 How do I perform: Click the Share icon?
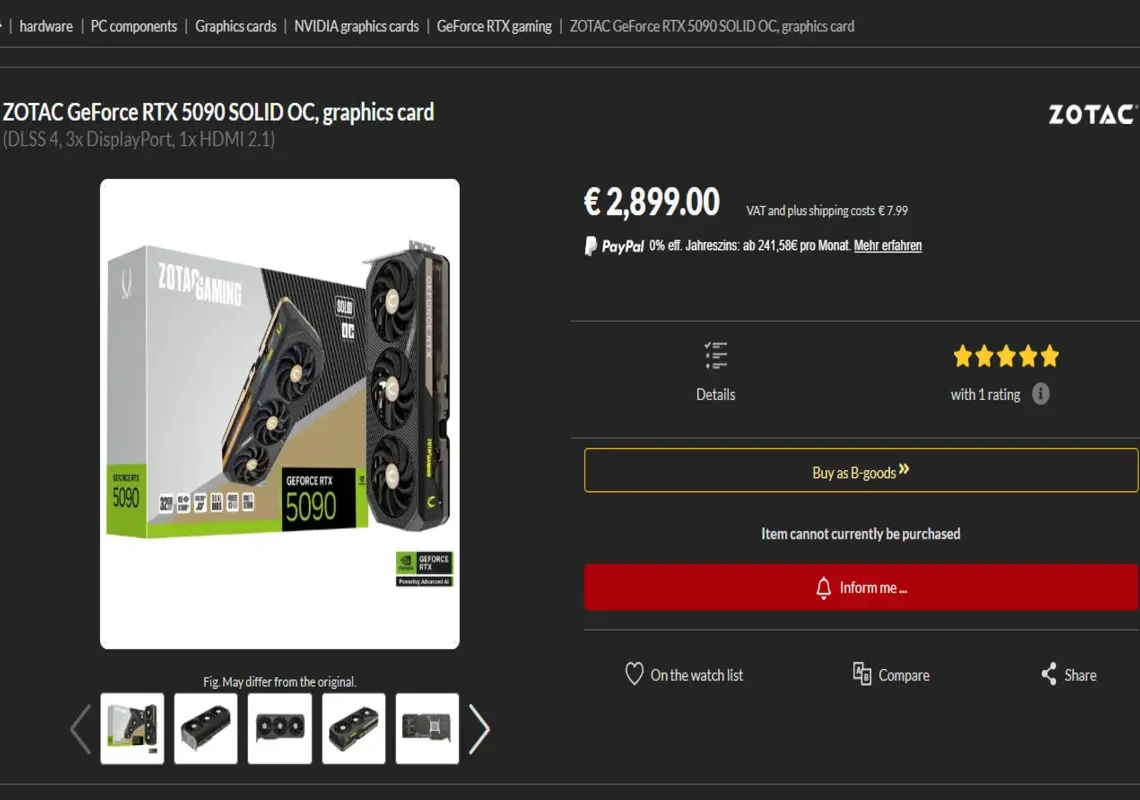click(1048, 674)
